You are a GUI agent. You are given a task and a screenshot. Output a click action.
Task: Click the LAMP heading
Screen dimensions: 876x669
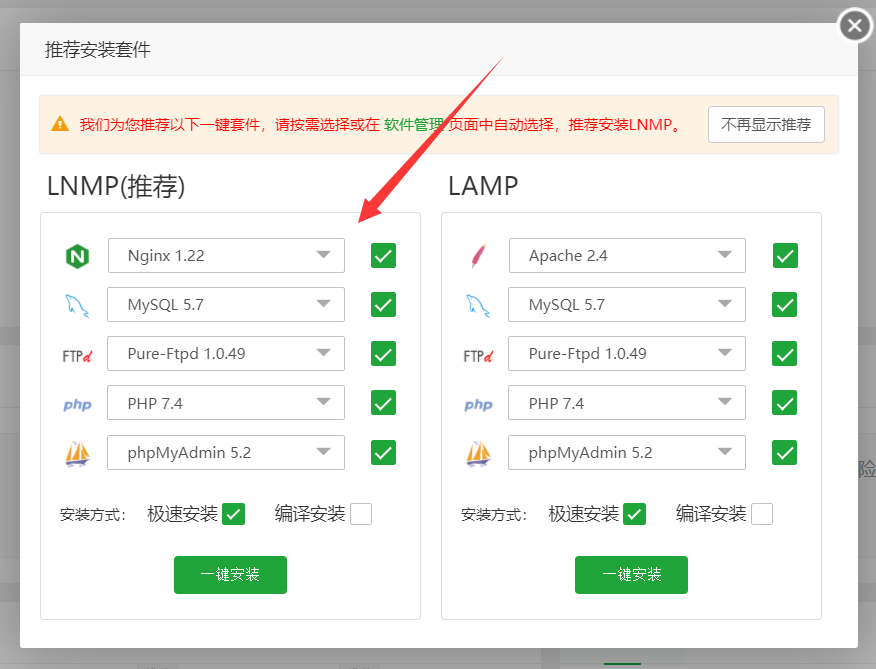(483, 186)
